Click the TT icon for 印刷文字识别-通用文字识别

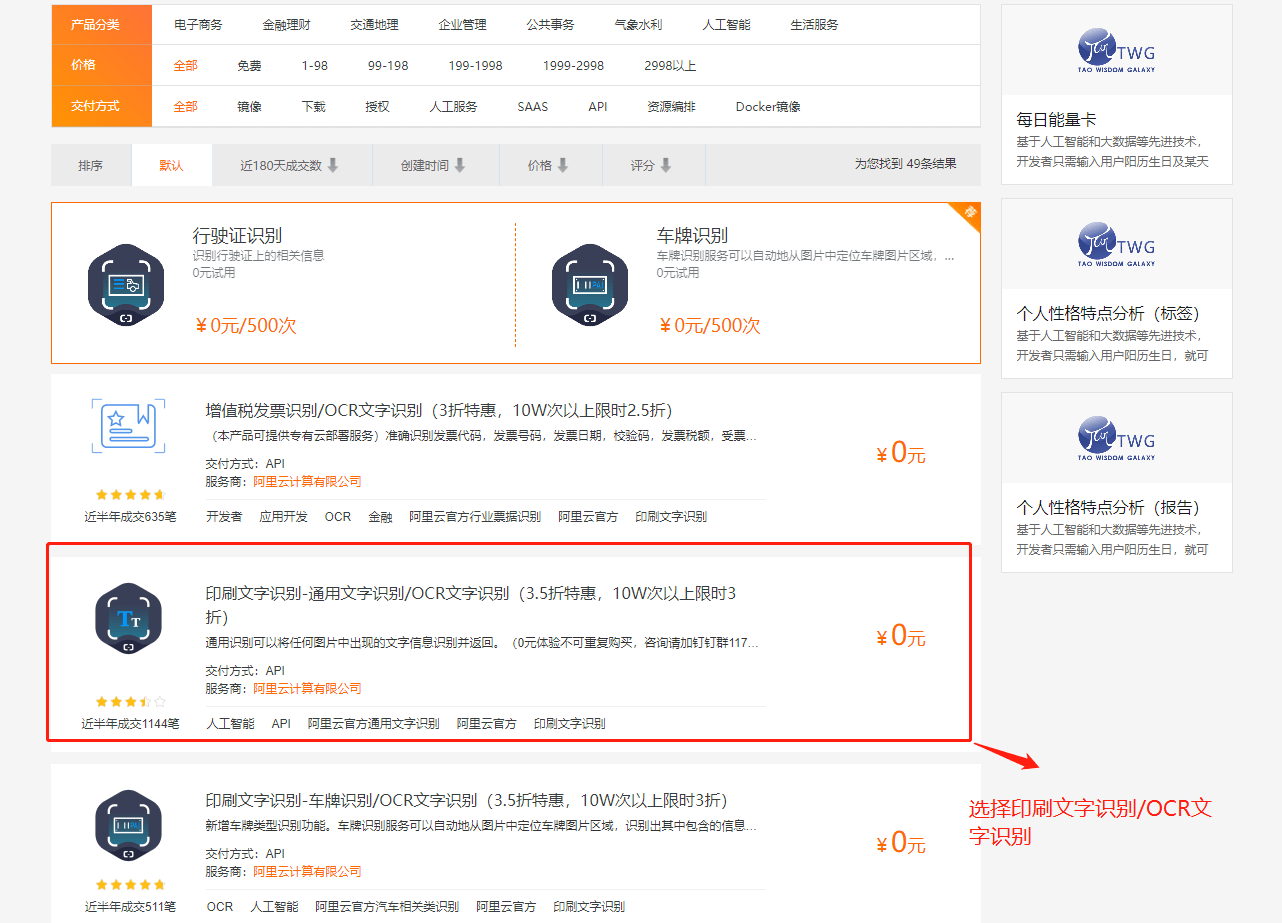click(127, 618)
